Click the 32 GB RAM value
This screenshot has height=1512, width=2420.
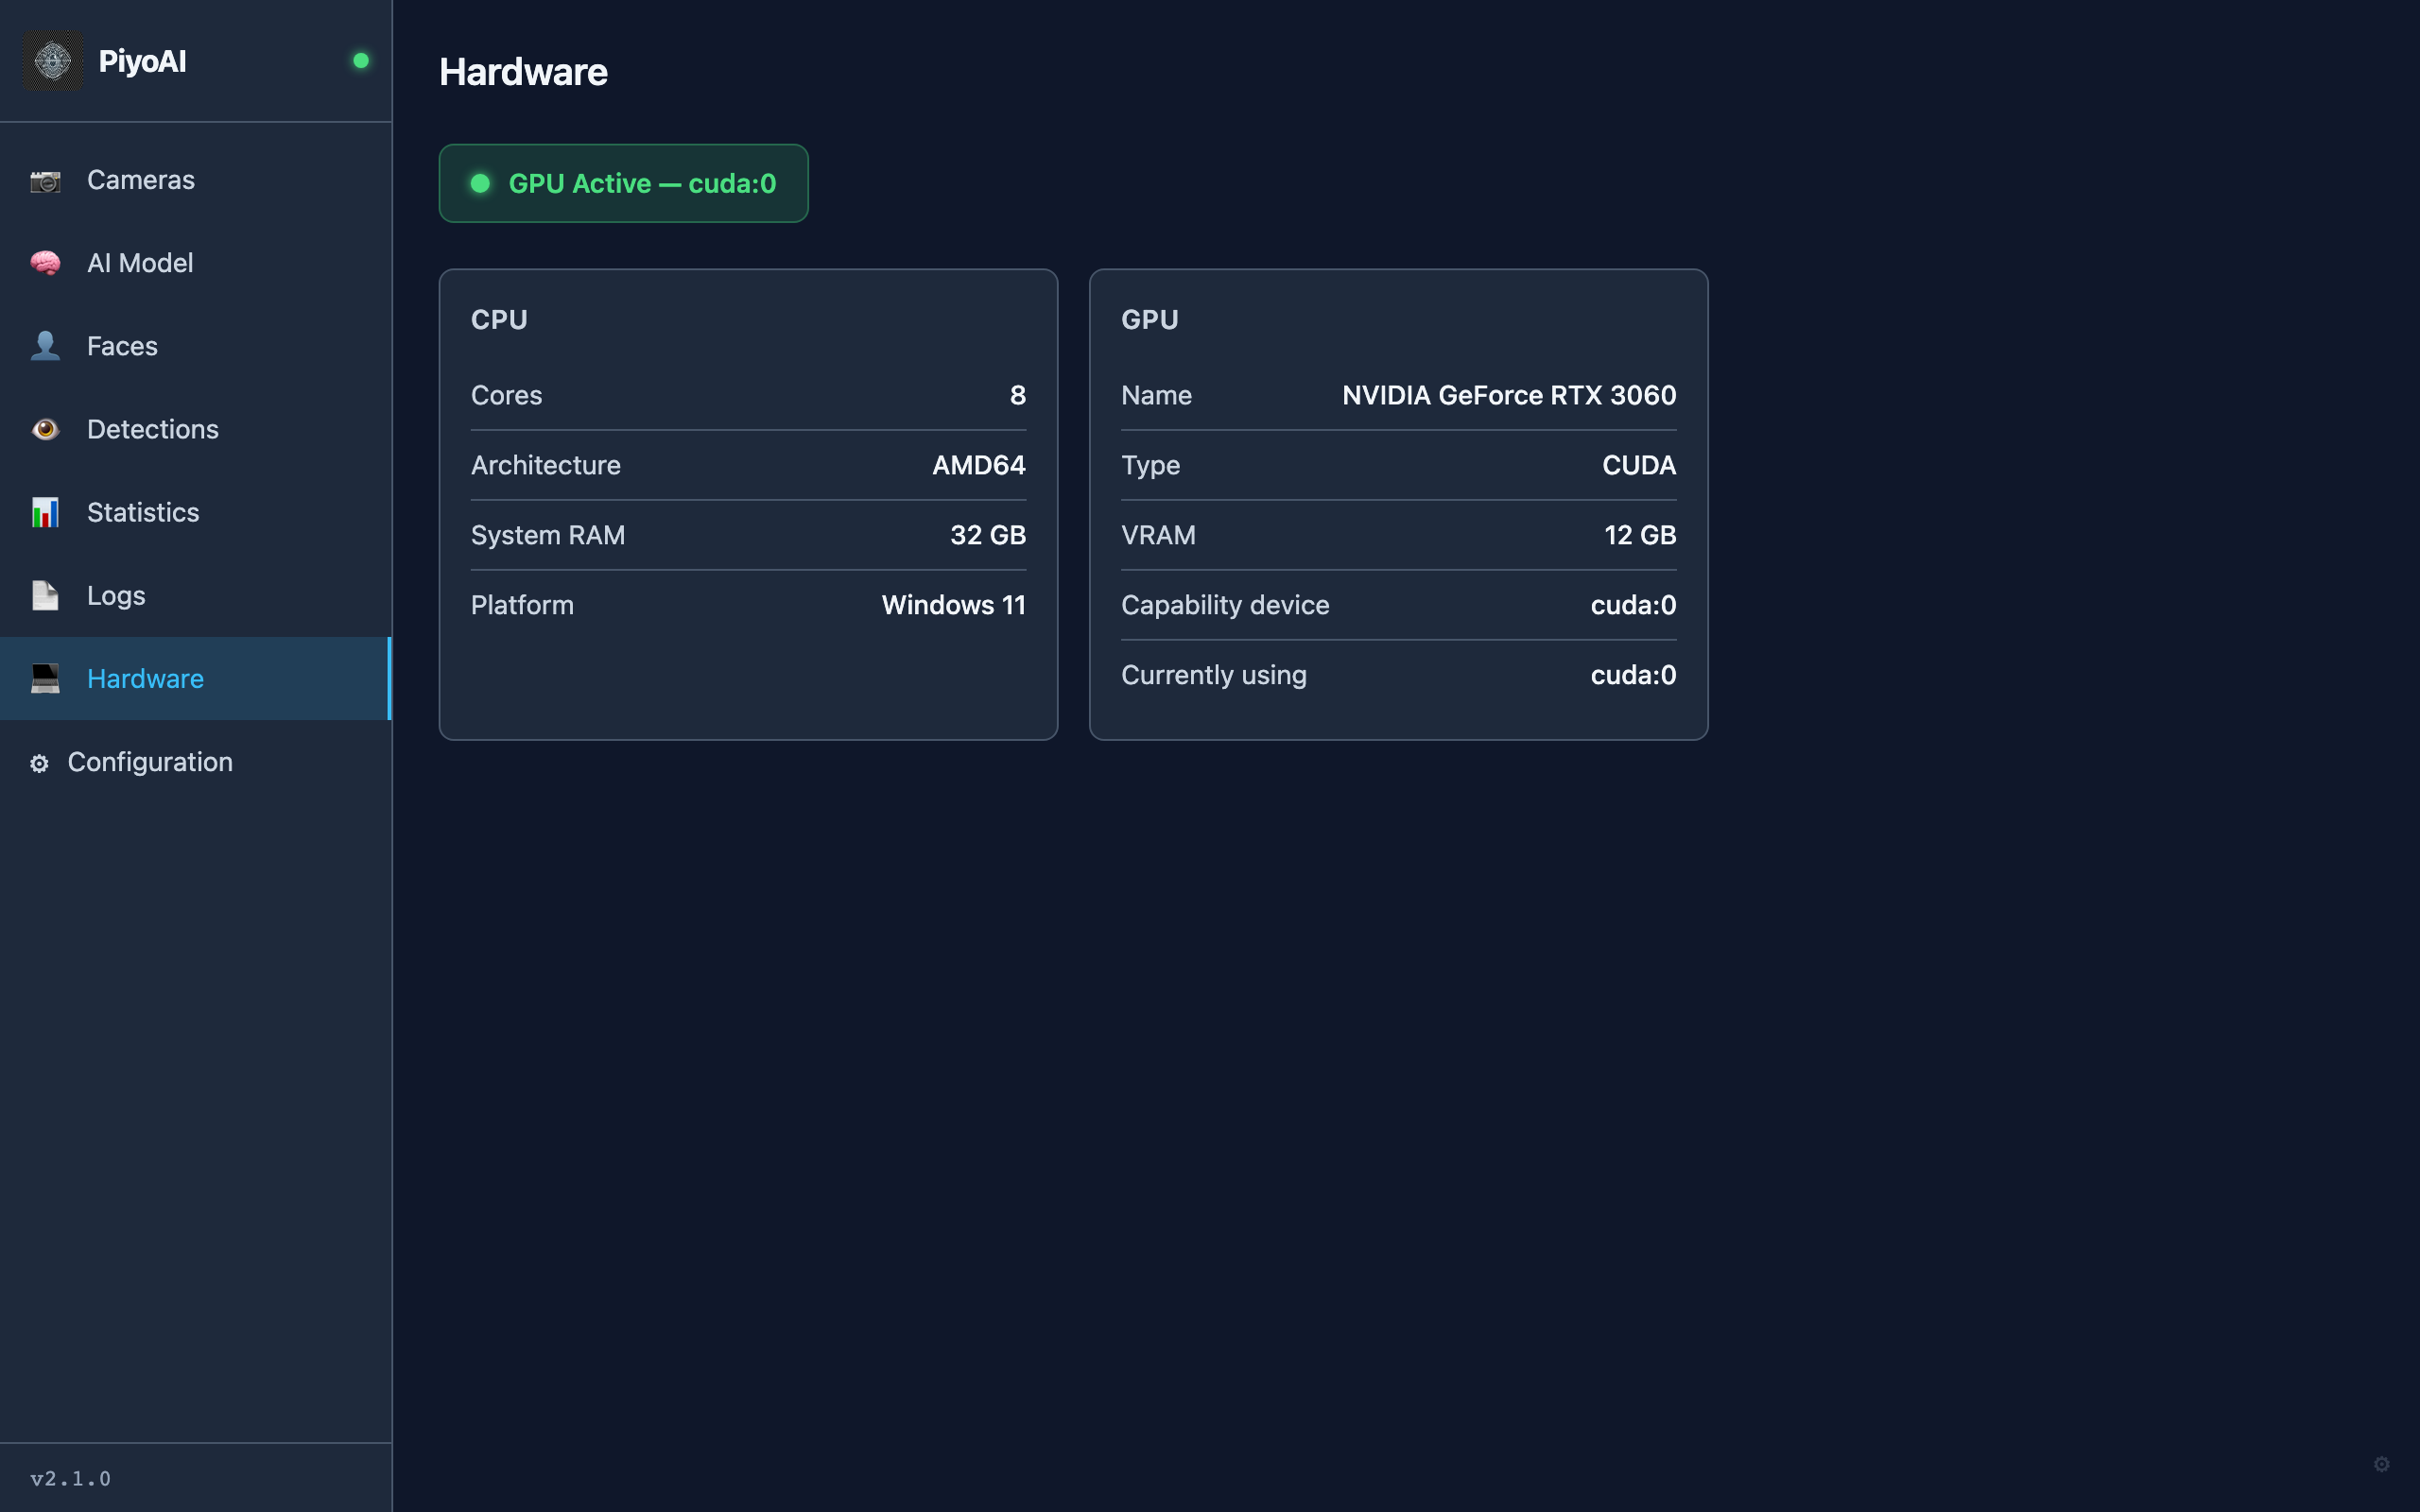988,535
